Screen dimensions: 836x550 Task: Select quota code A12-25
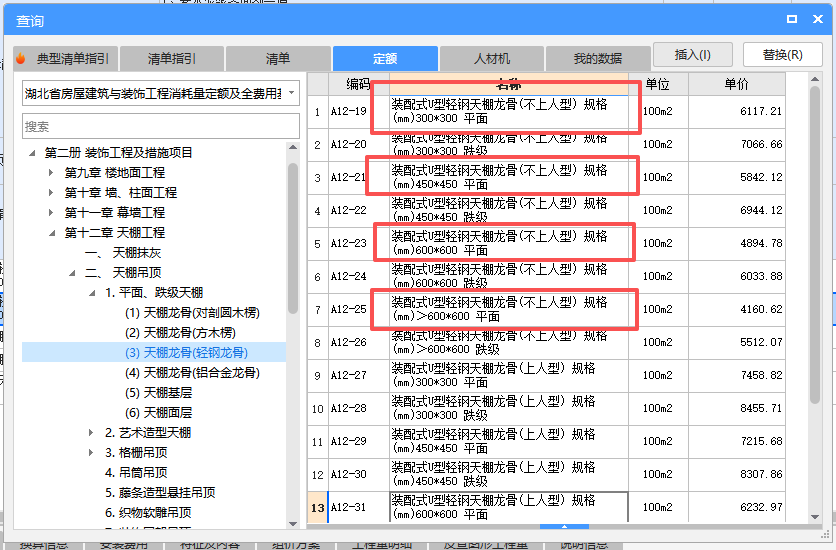pyautogui.click(x=349, y=309)
